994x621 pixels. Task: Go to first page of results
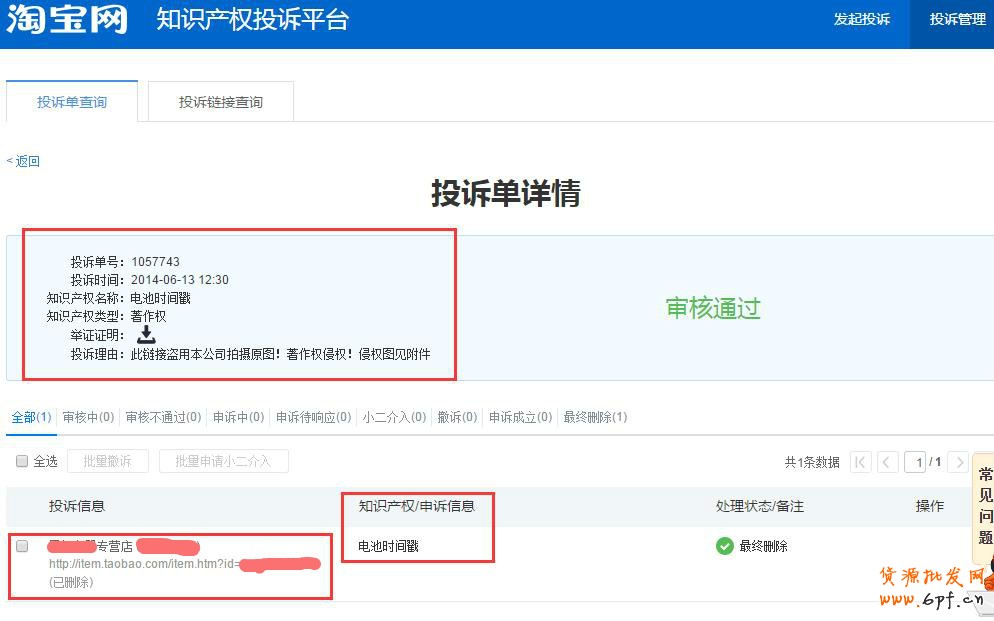pos(860,462)
